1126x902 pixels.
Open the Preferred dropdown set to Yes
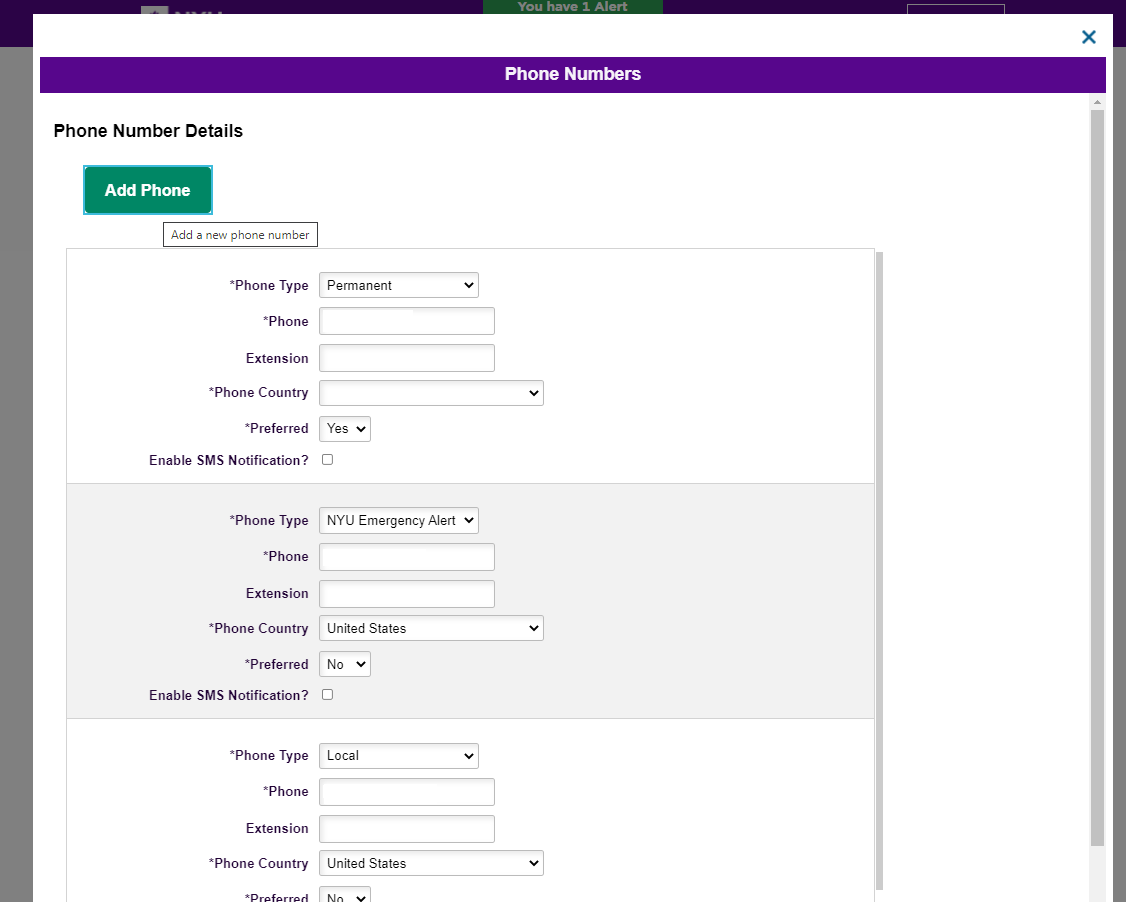(344, 428)
